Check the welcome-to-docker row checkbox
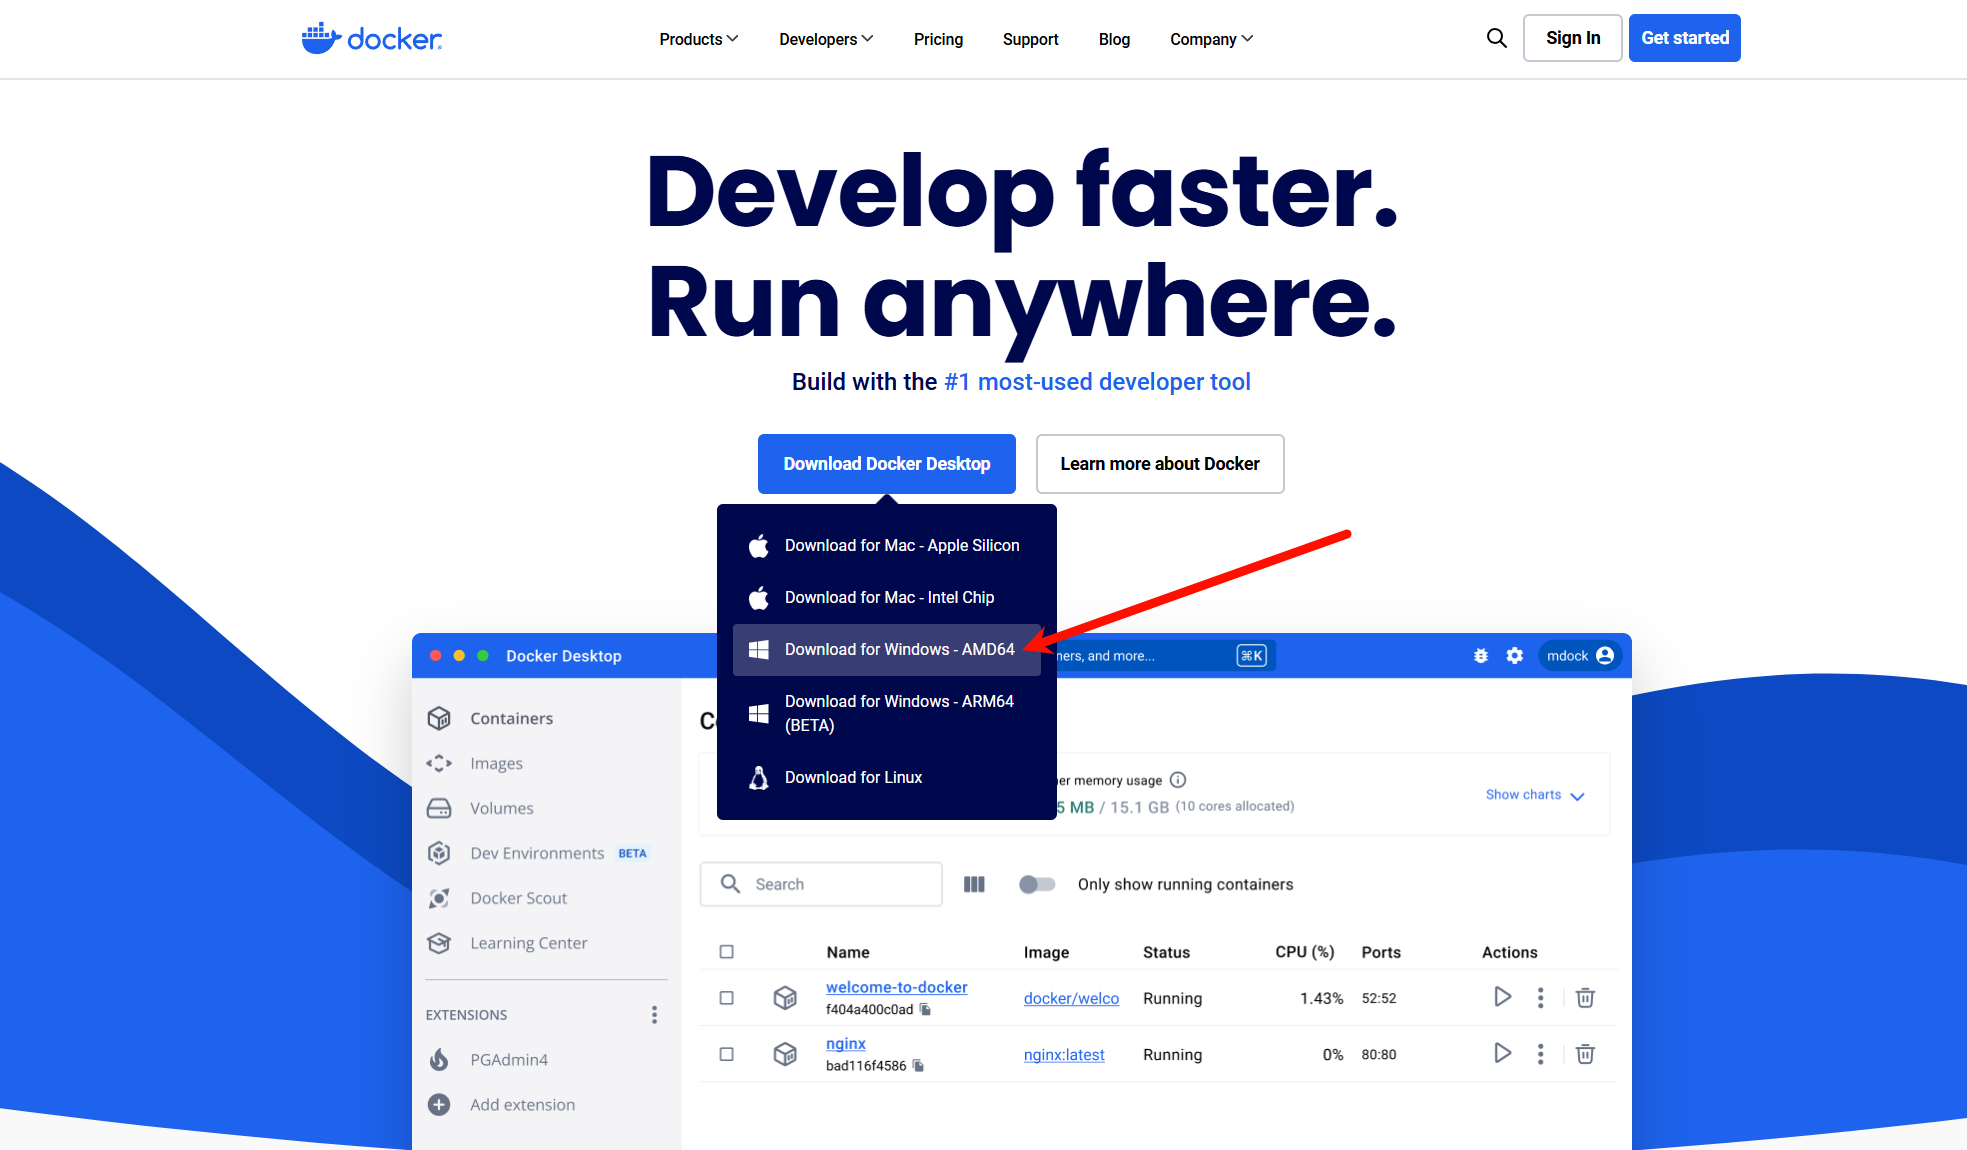This screenshot has height=1150, width=1967. coord(727,998)
